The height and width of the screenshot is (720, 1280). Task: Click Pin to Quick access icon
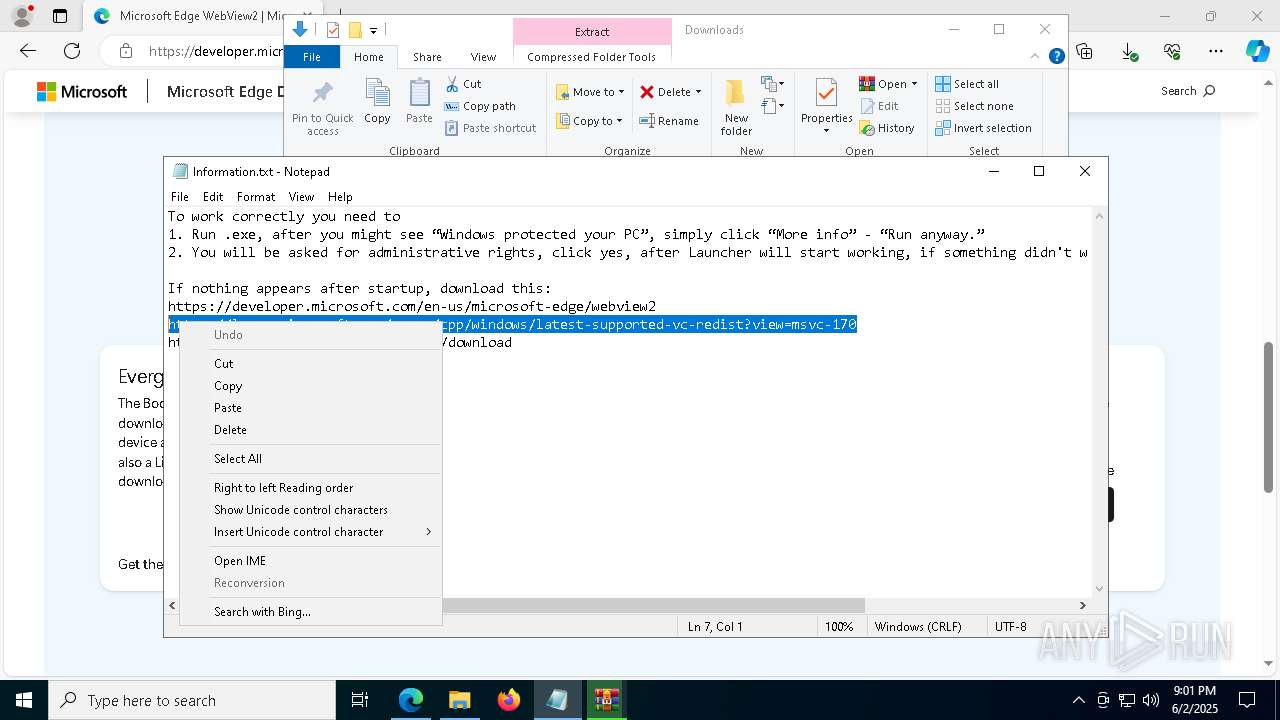pyautogui.click(x=322, y=108)
